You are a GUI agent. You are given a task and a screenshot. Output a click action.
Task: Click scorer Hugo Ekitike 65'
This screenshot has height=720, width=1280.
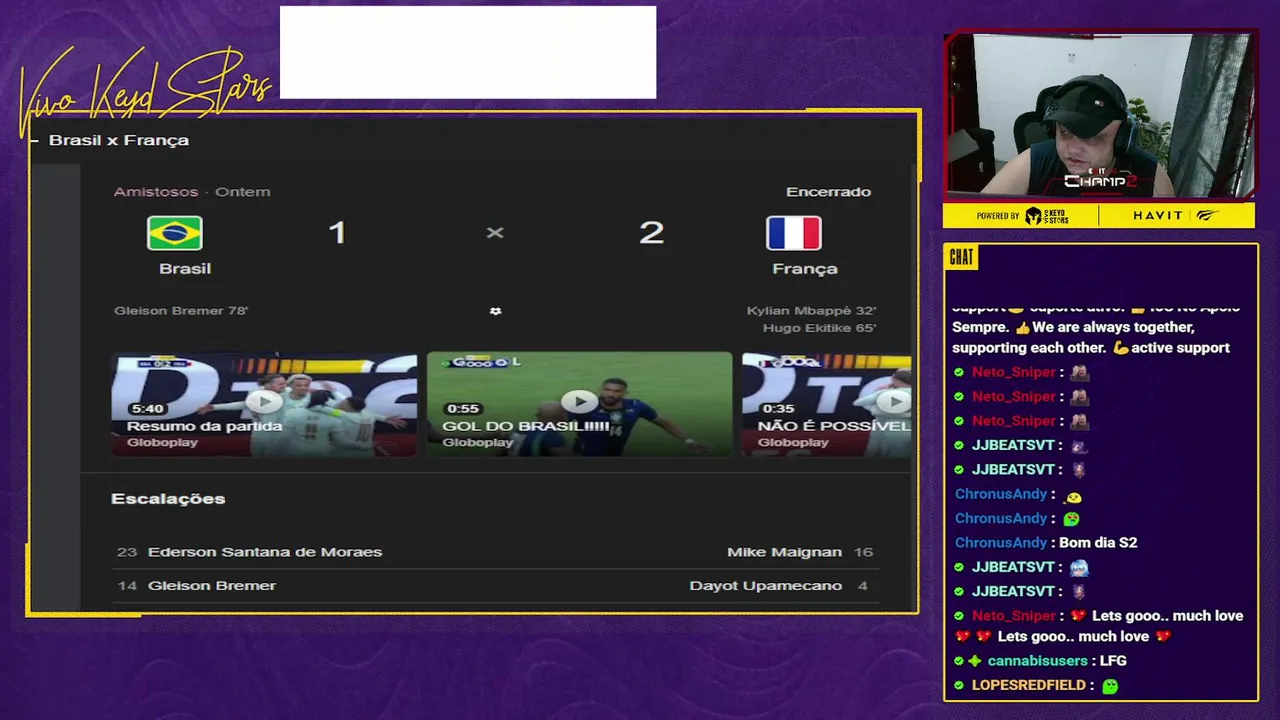click(x=819, y=328)
